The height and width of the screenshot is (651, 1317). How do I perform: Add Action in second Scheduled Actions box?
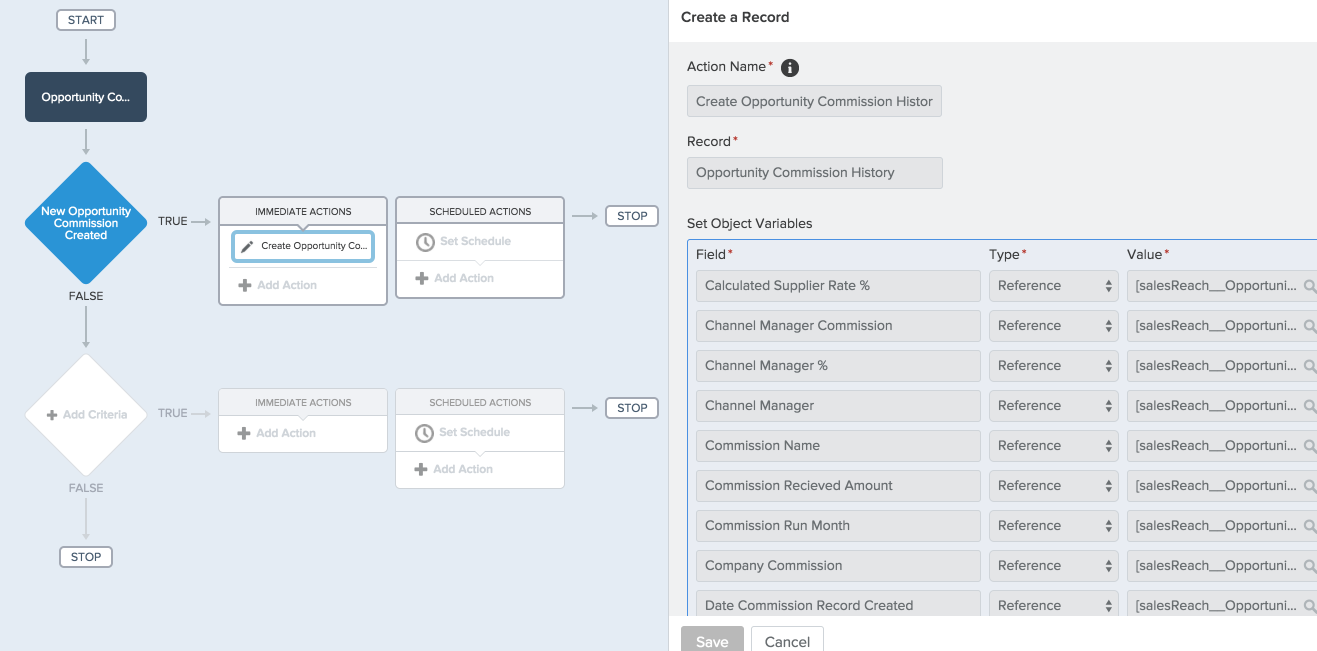455,469
